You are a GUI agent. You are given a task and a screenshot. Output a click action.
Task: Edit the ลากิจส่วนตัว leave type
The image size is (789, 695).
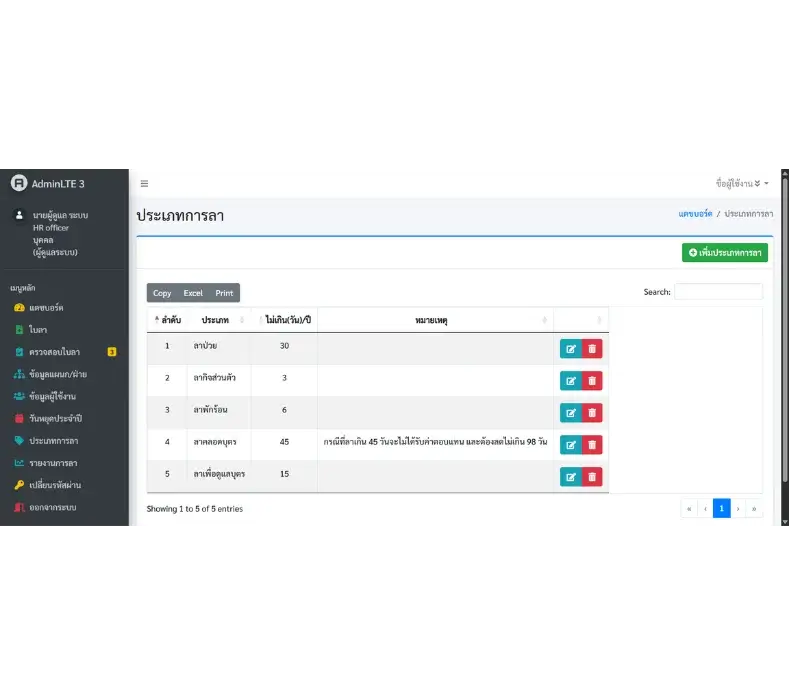(570, 380)
